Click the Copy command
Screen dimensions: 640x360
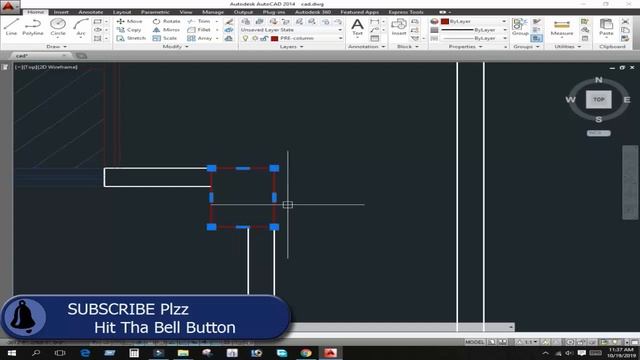point(129,30)
